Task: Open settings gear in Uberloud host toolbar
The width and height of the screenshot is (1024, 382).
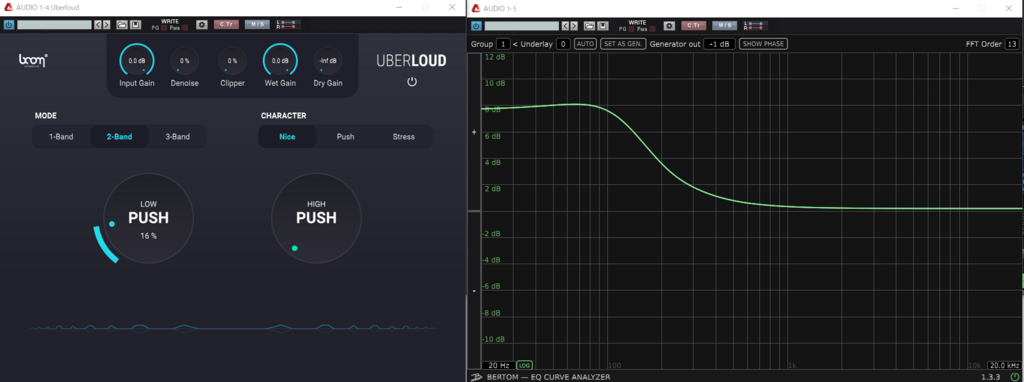Action: [202, 25]
